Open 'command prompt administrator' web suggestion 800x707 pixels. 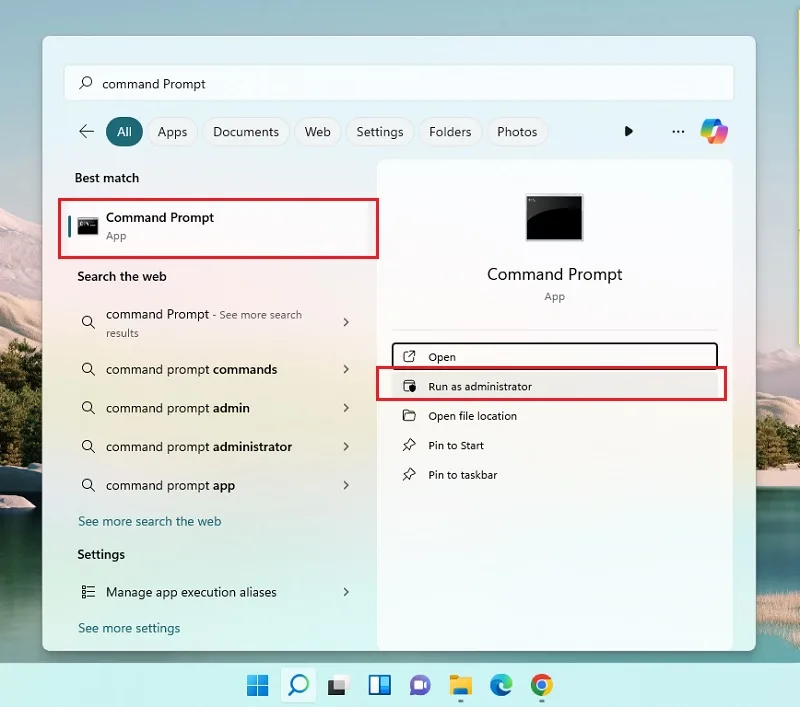pyautogui.click(x=217, y=446)
